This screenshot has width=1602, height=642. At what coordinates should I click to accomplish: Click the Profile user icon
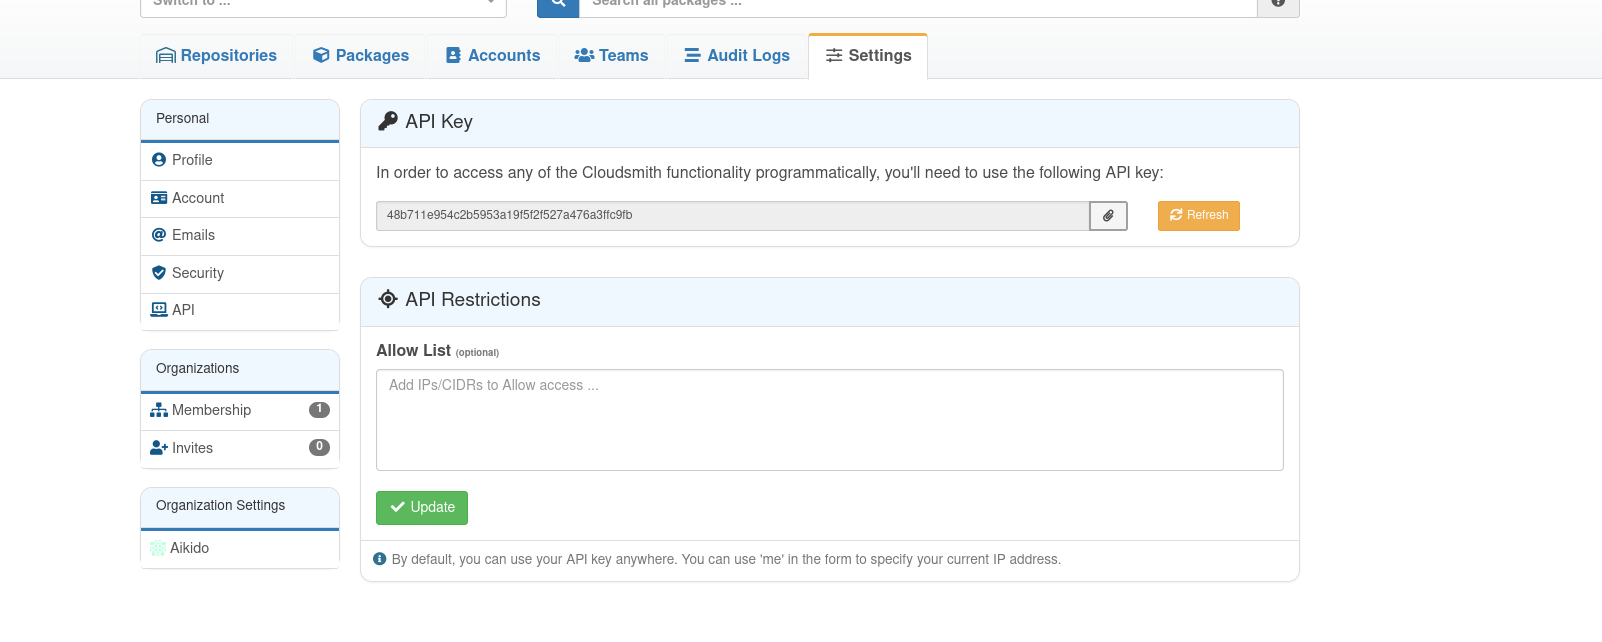tap(159, 160)
